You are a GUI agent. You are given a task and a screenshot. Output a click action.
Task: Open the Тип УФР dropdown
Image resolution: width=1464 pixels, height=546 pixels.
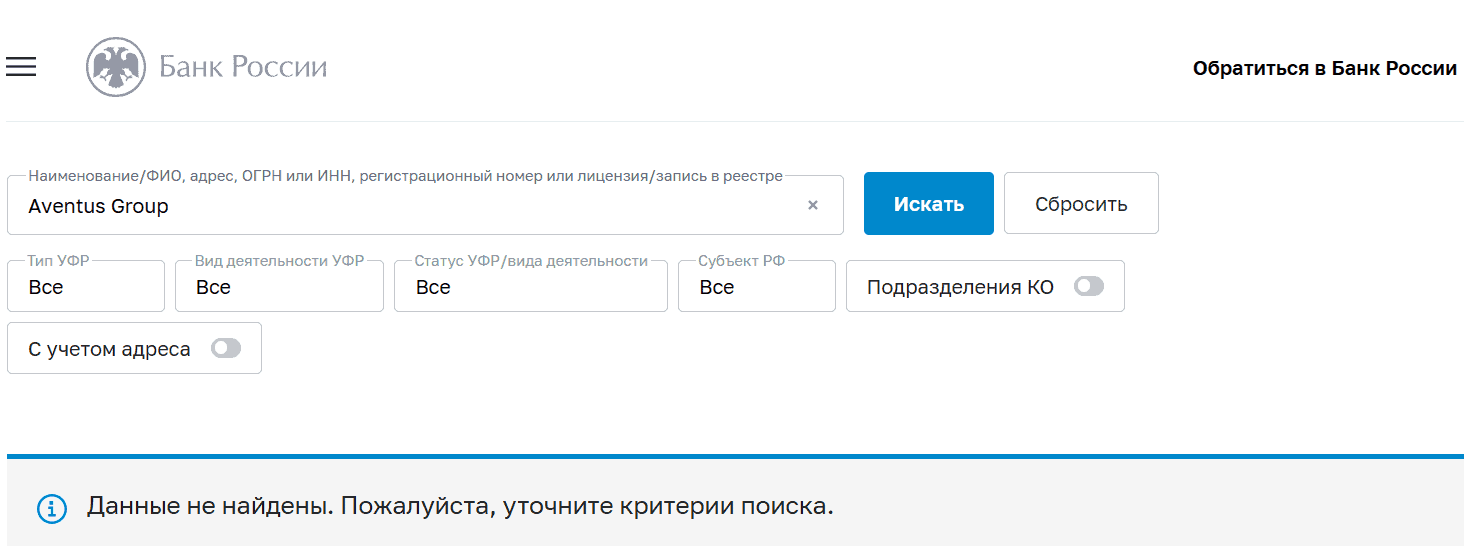coord(86,286)
